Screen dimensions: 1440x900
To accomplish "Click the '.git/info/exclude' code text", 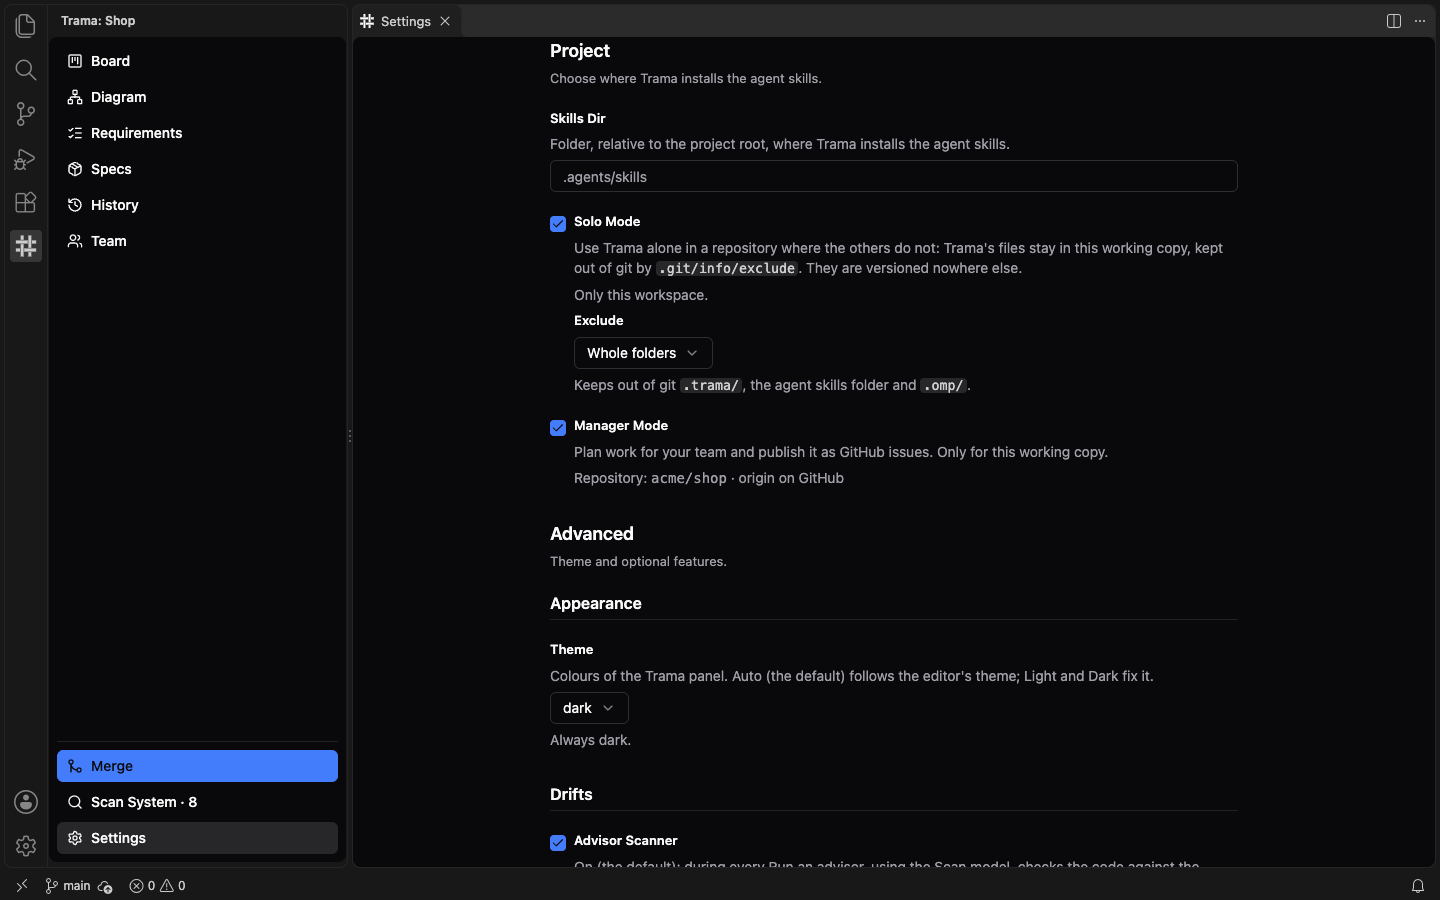I will click(x=727, y=268).
